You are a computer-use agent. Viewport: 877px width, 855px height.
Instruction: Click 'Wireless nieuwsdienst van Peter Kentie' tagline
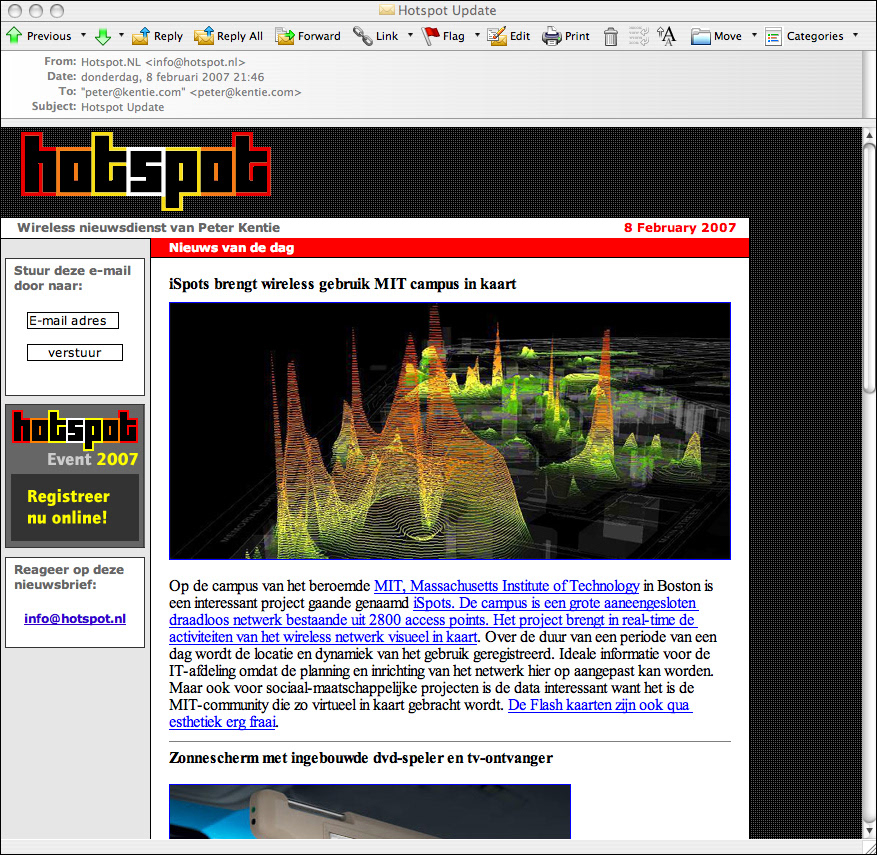[x=148, y=228]
